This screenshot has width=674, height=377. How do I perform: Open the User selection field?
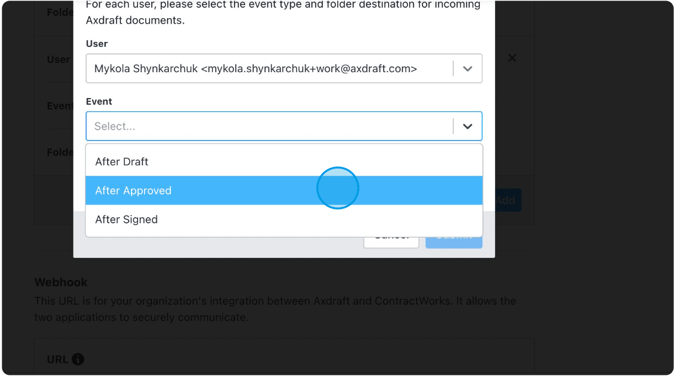point(284,68)
